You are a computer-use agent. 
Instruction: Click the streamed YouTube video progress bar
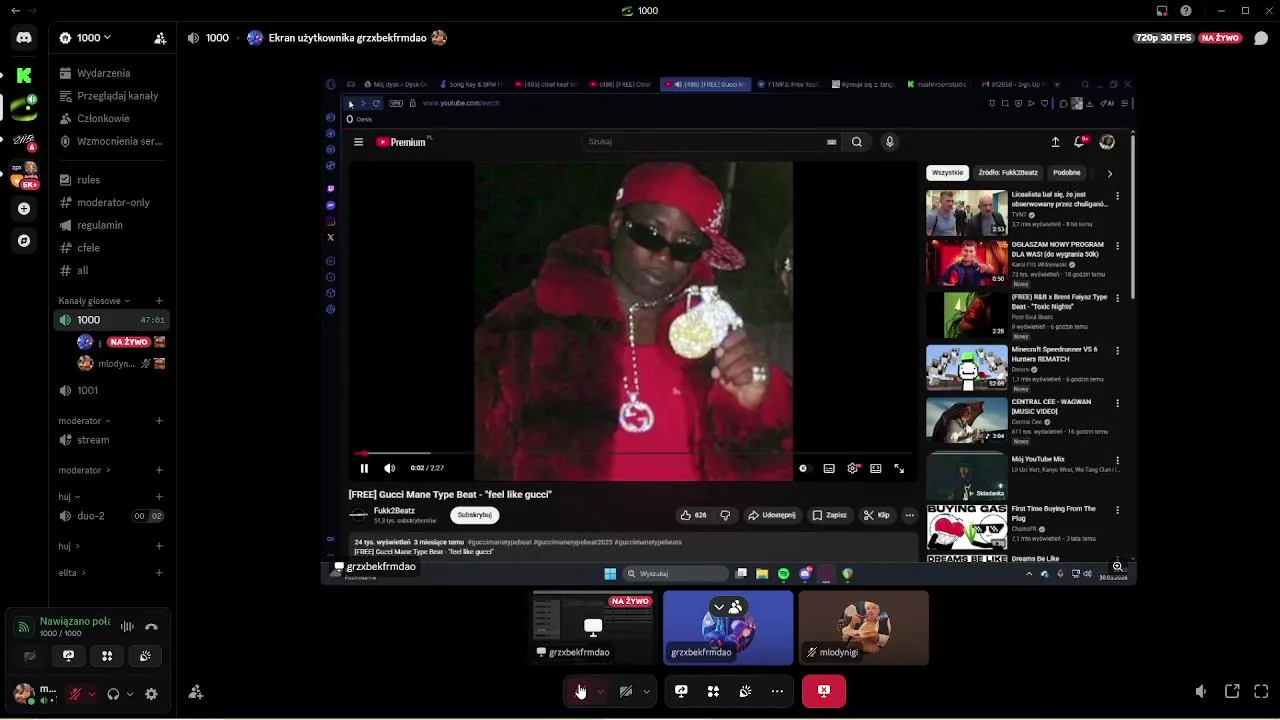tap(631, 453)
